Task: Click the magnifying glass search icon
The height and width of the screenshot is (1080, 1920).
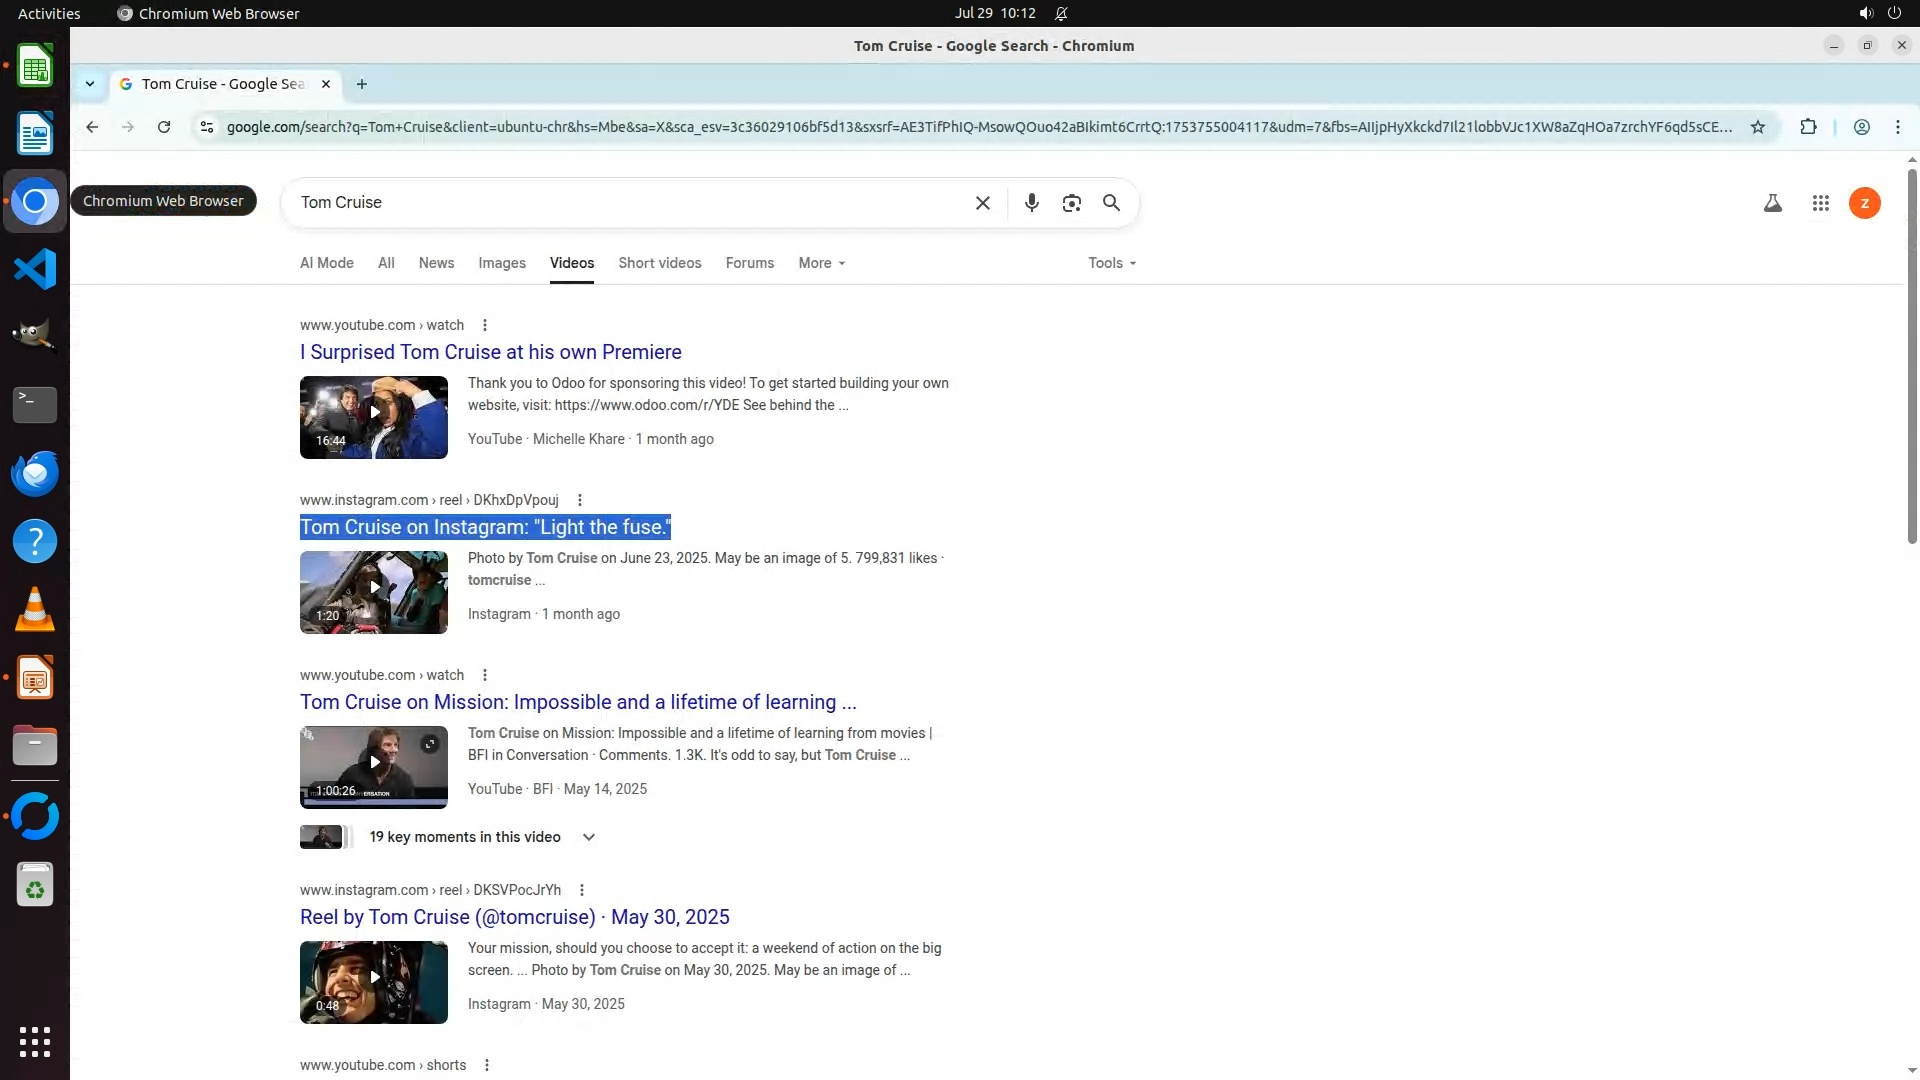Action: pos(1111,203)
